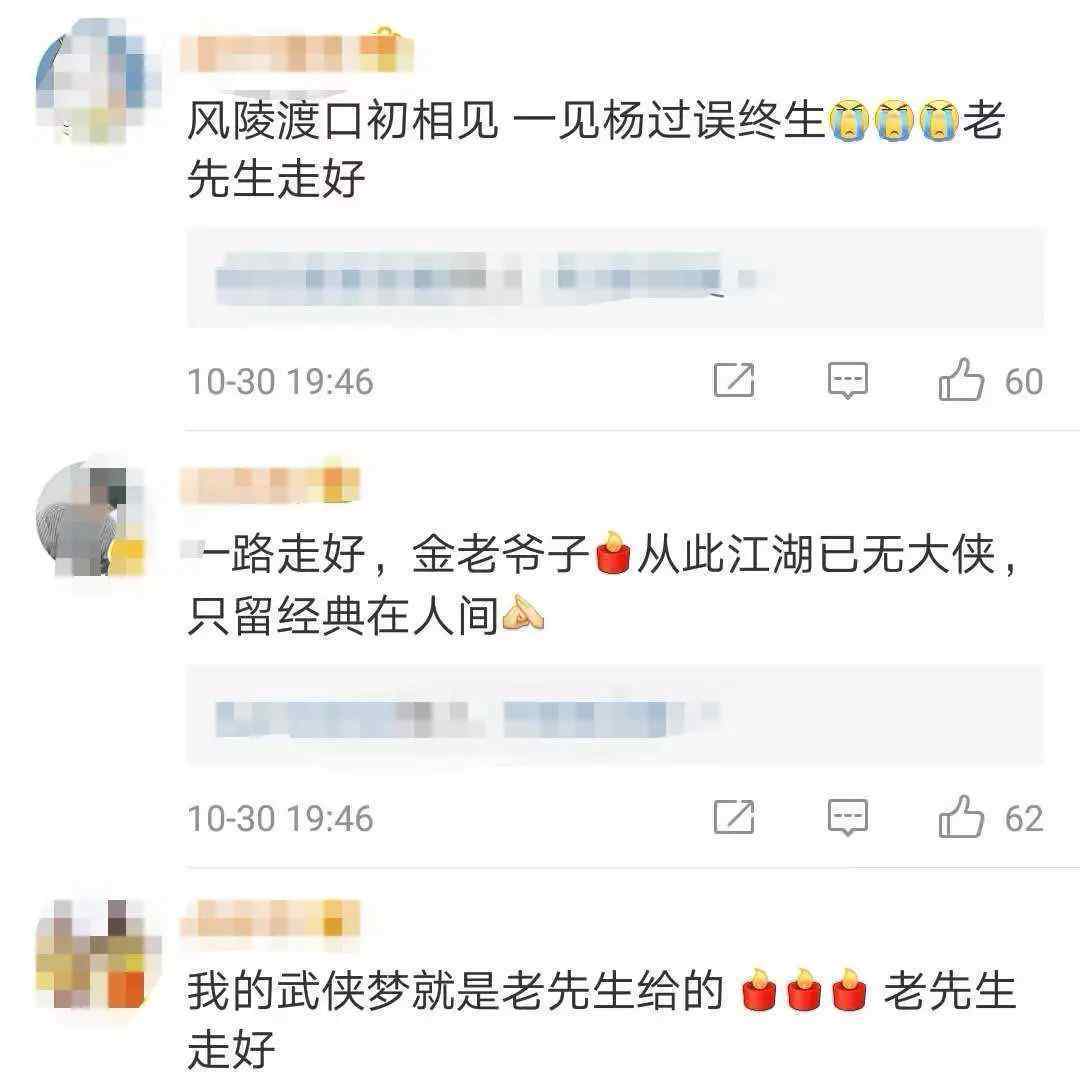
Task: Open reply bubble icon on 金老爷子 comment
Action: point(847,818)
